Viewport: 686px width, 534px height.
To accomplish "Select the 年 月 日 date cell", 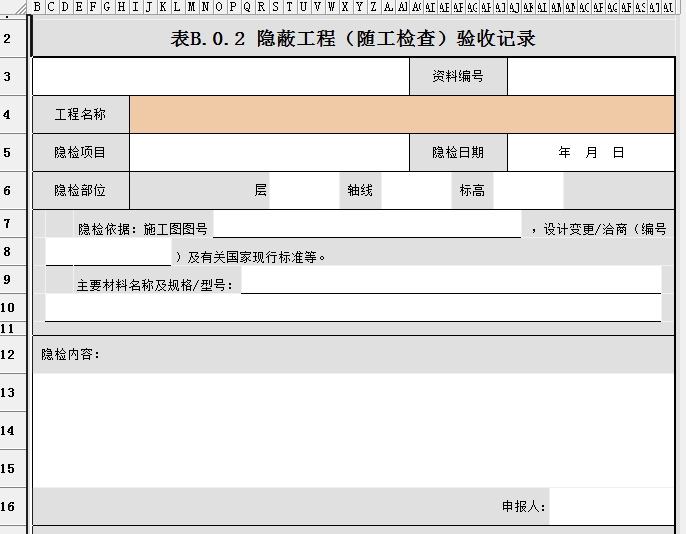I will 590,152.
